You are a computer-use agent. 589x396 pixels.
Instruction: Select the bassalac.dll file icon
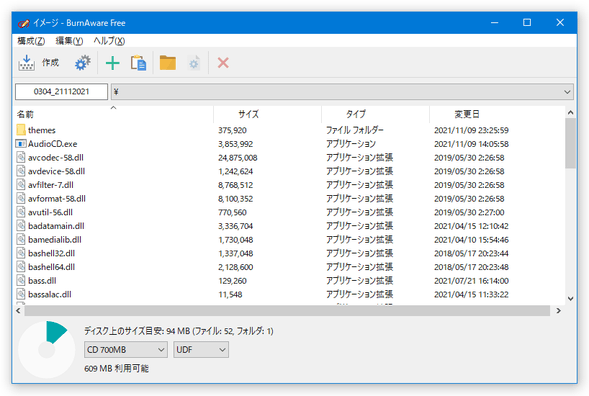click(x=21, y=294)
